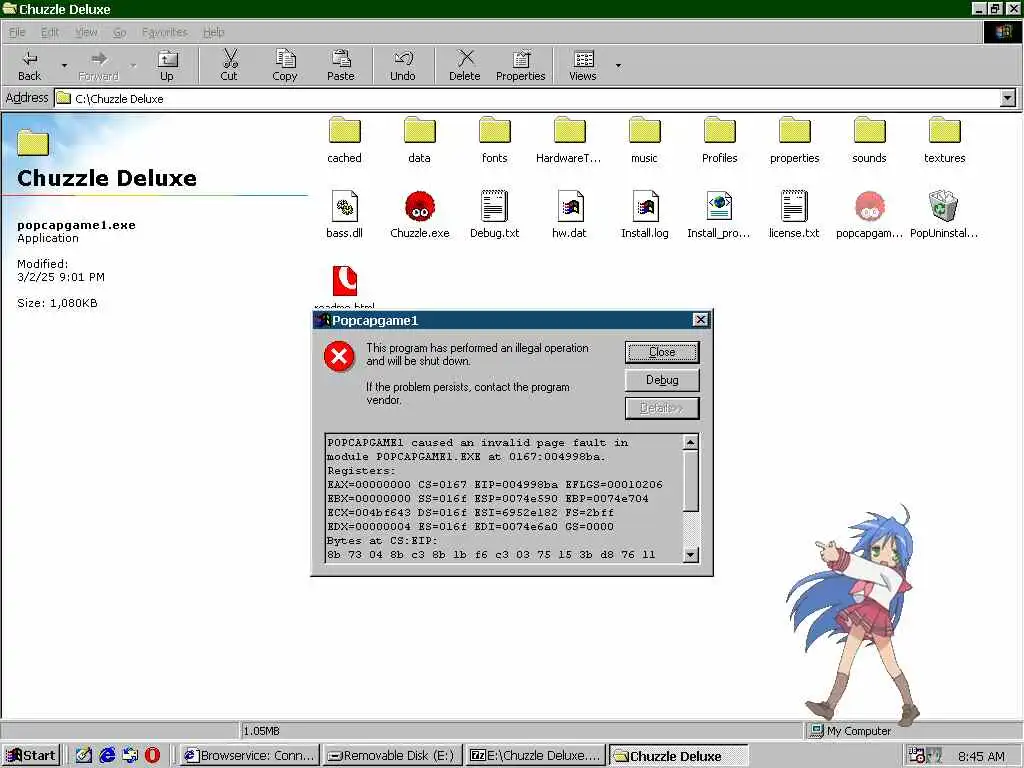Select the readme.html file icon
Screen dimensions: 1024x768
(344, 281)
